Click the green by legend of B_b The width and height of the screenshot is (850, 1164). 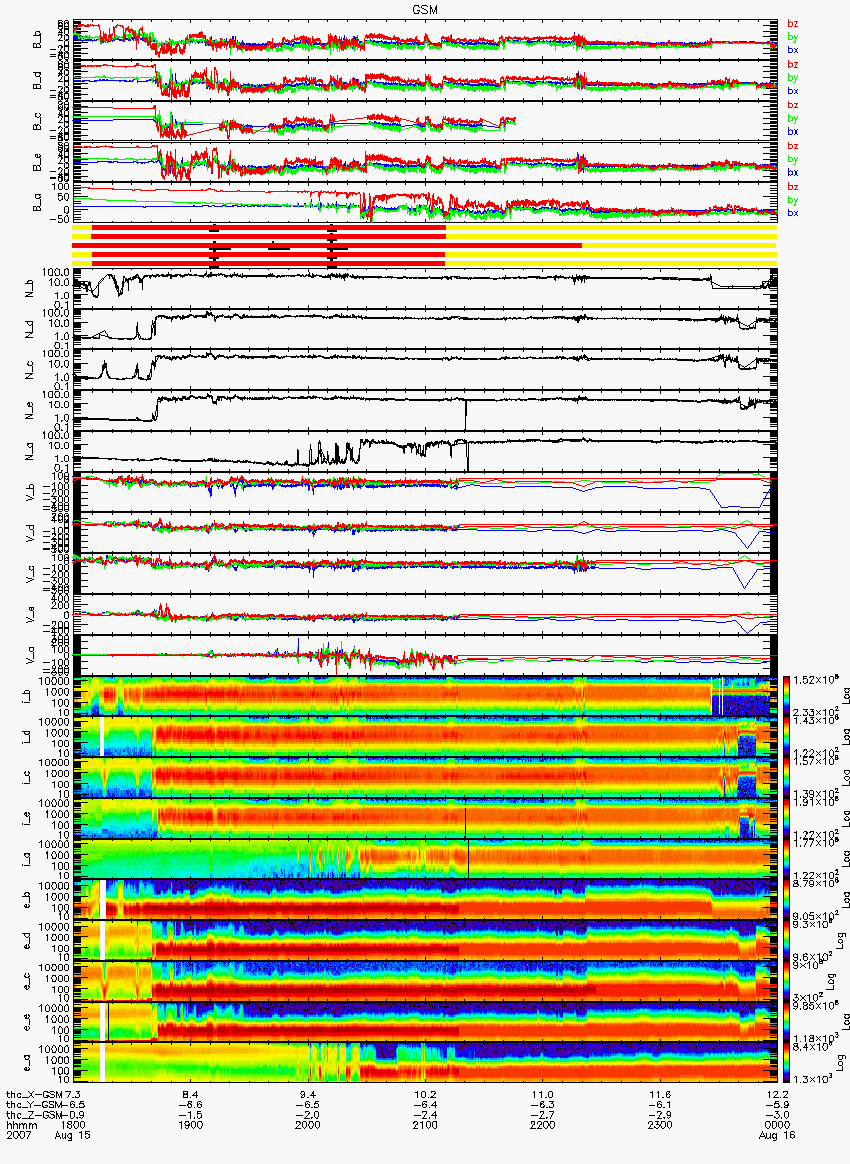(793, 37)
